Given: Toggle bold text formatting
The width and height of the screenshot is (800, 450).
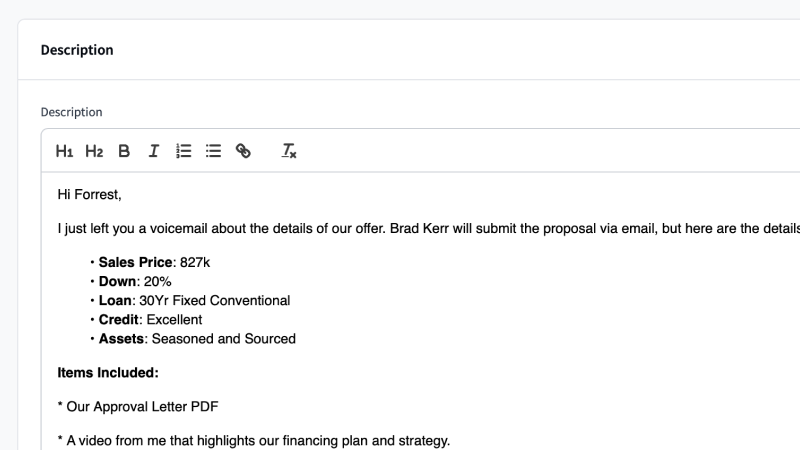Looking at the screenshot, I should click(124, 151).
